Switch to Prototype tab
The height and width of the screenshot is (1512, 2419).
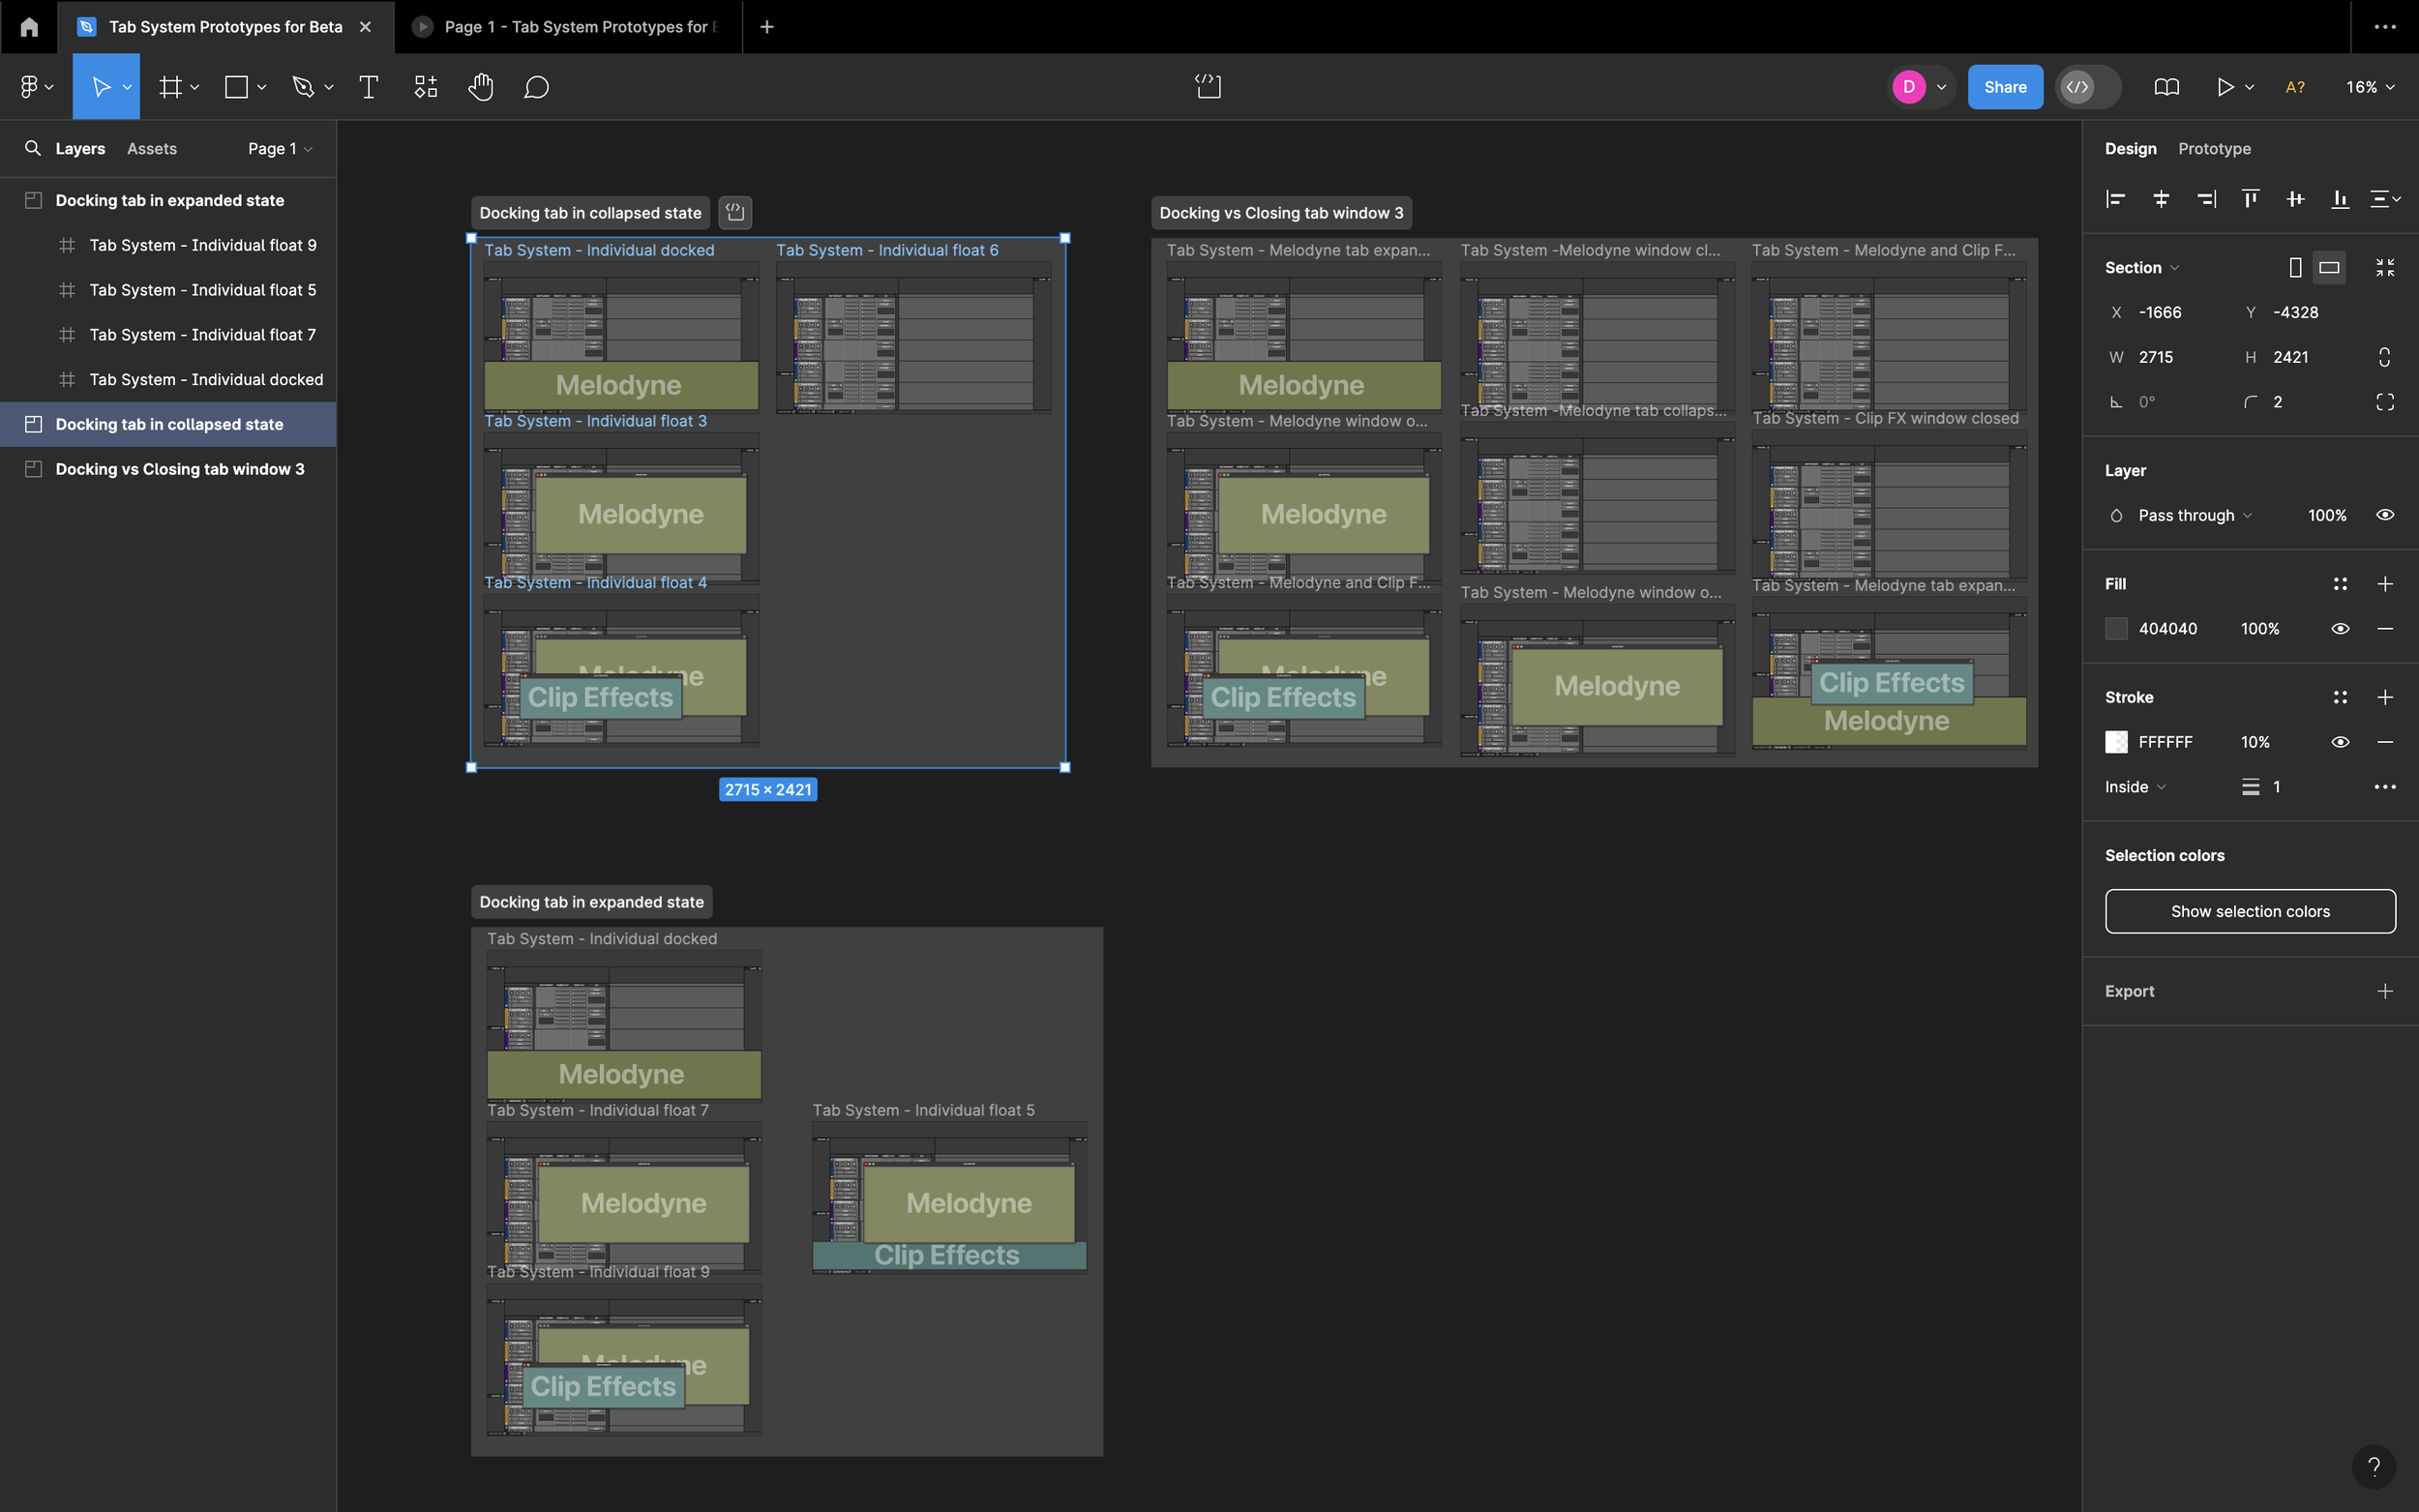click(x=2214, y=148)
